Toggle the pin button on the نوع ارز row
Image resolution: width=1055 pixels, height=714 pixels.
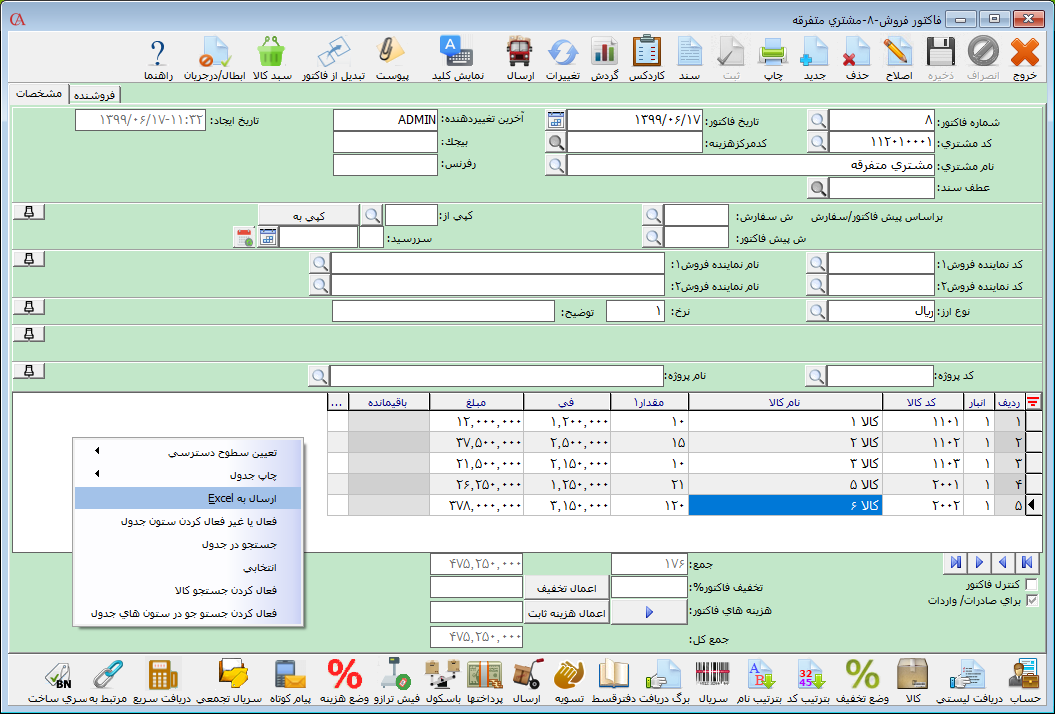click(27, 306)
